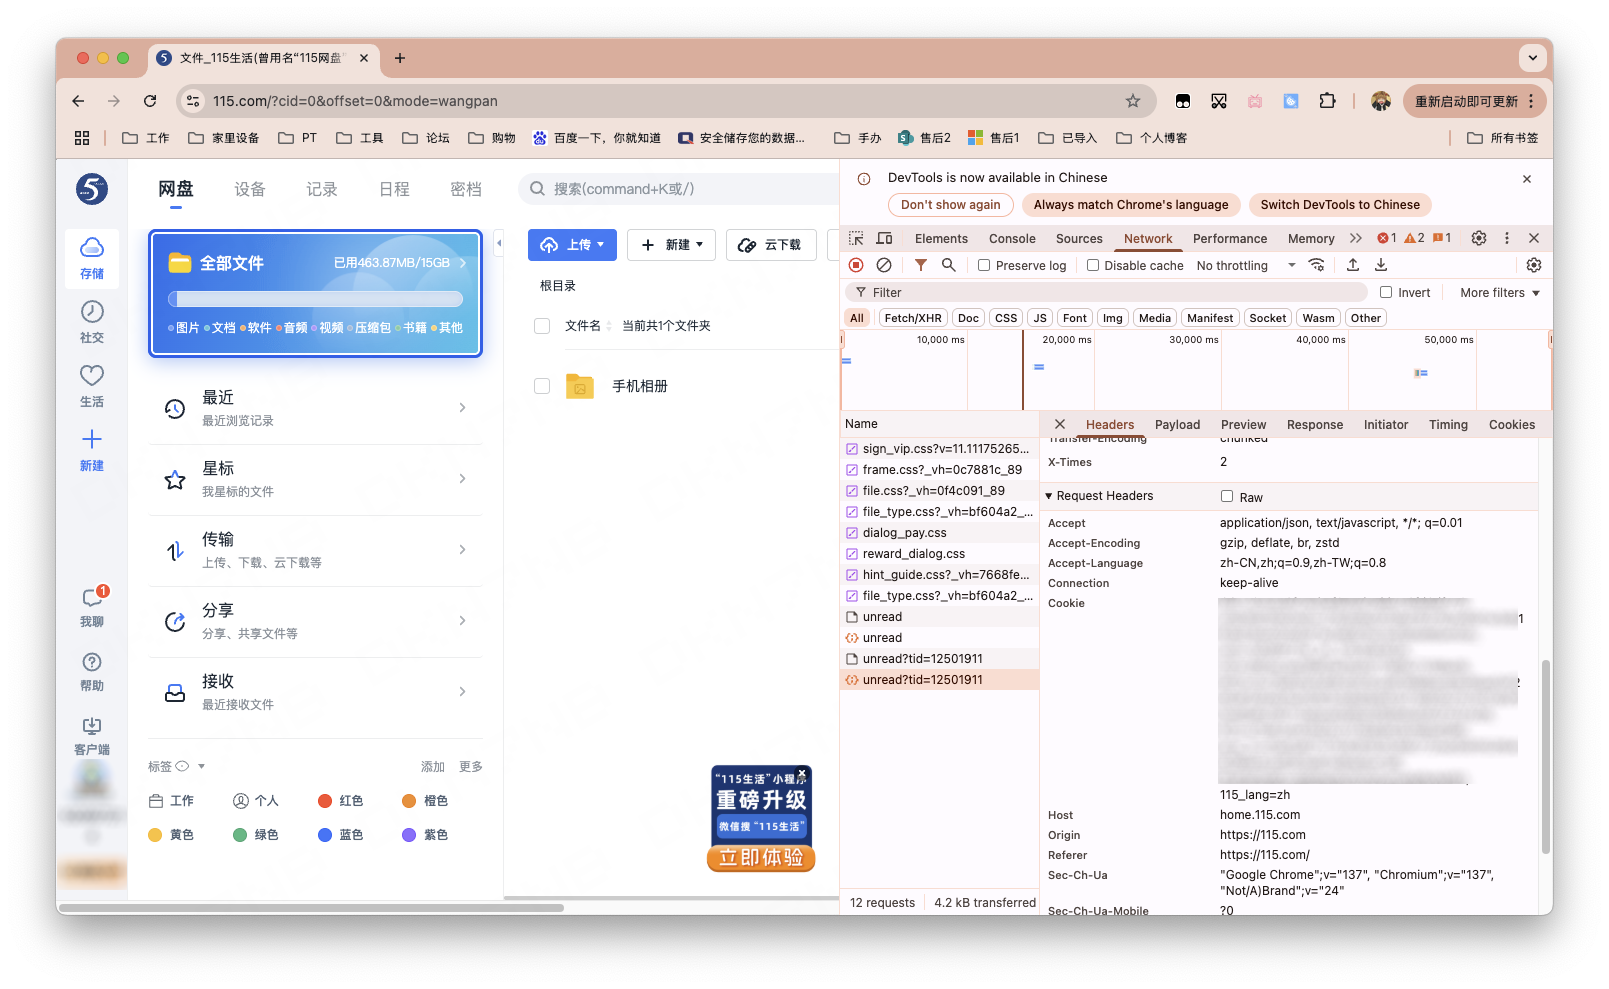The height and width of the screenshot is (989, 1609).
Task: Click the 搜索 search input field
Action: [x=680, y=189]
